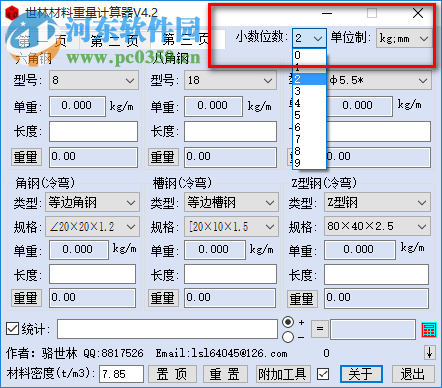Click 重量 button in 角钢(冷弯) group
Viewport: 442px width, 388px height.
(26, 298)
